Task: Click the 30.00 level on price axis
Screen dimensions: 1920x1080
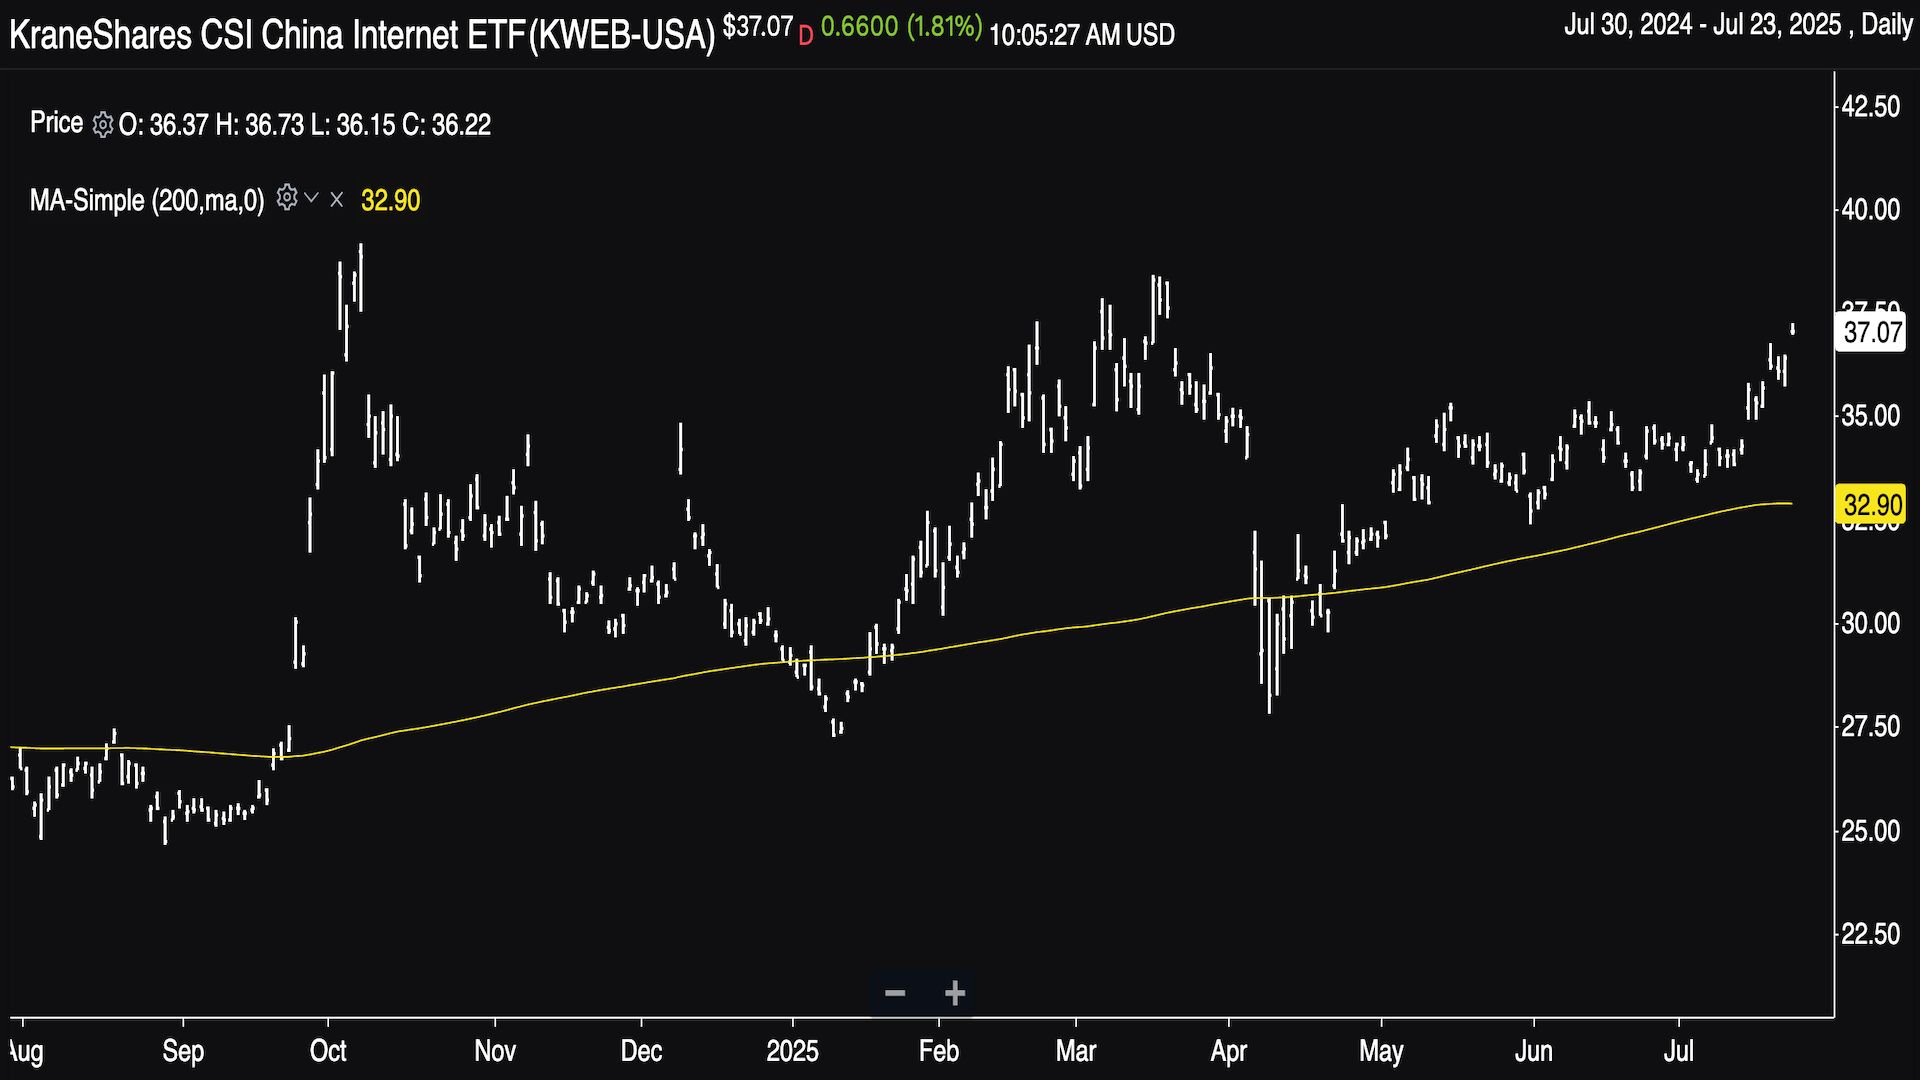Action: 1871,623
